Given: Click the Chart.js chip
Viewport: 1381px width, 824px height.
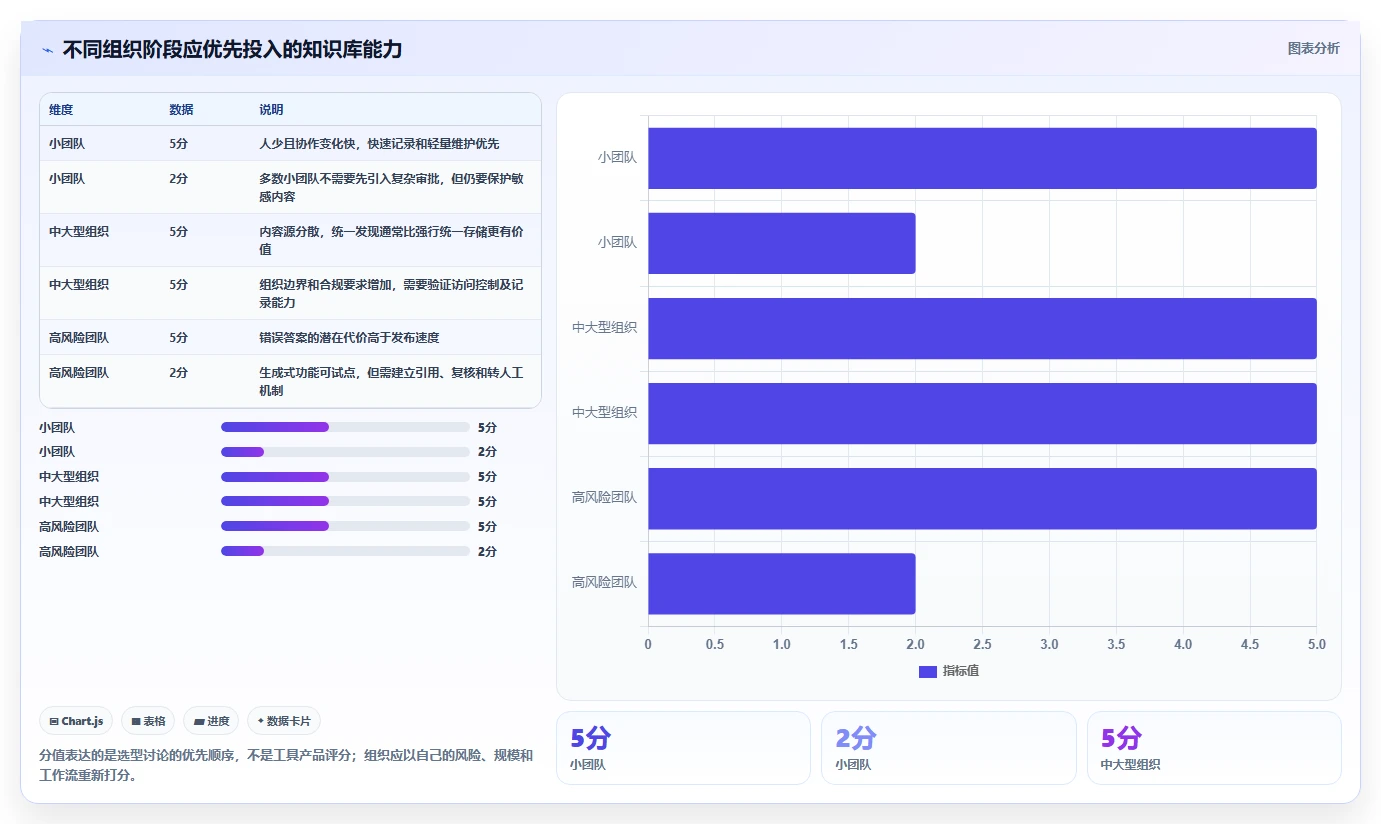Looking at the screenshot, I should click(x=76, y=721).
